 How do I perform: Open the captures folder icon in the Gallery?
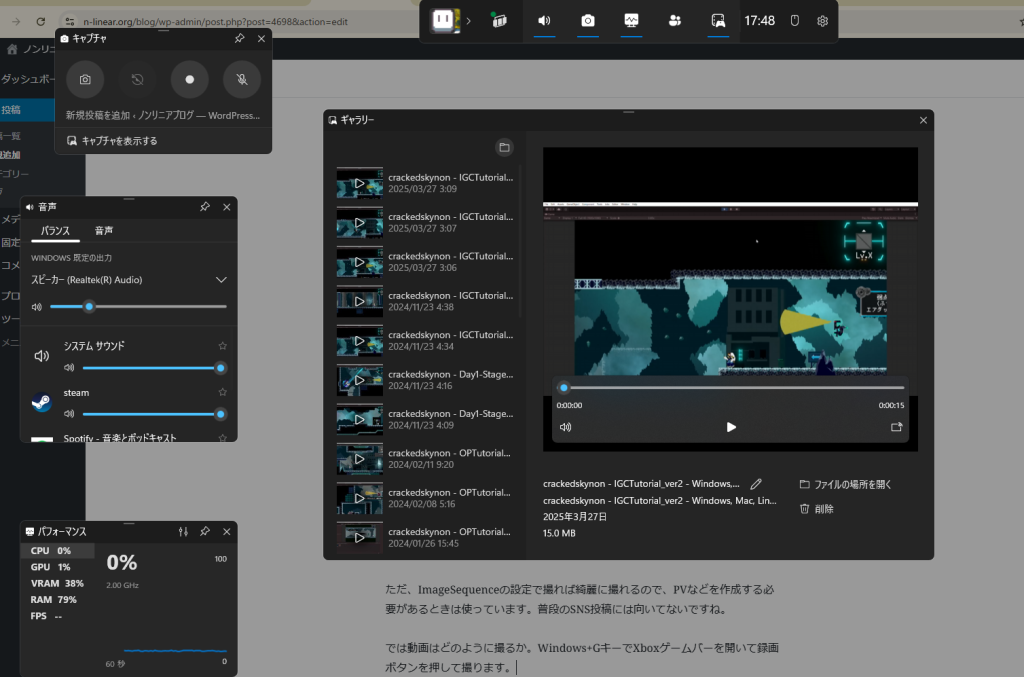(504, 147)
